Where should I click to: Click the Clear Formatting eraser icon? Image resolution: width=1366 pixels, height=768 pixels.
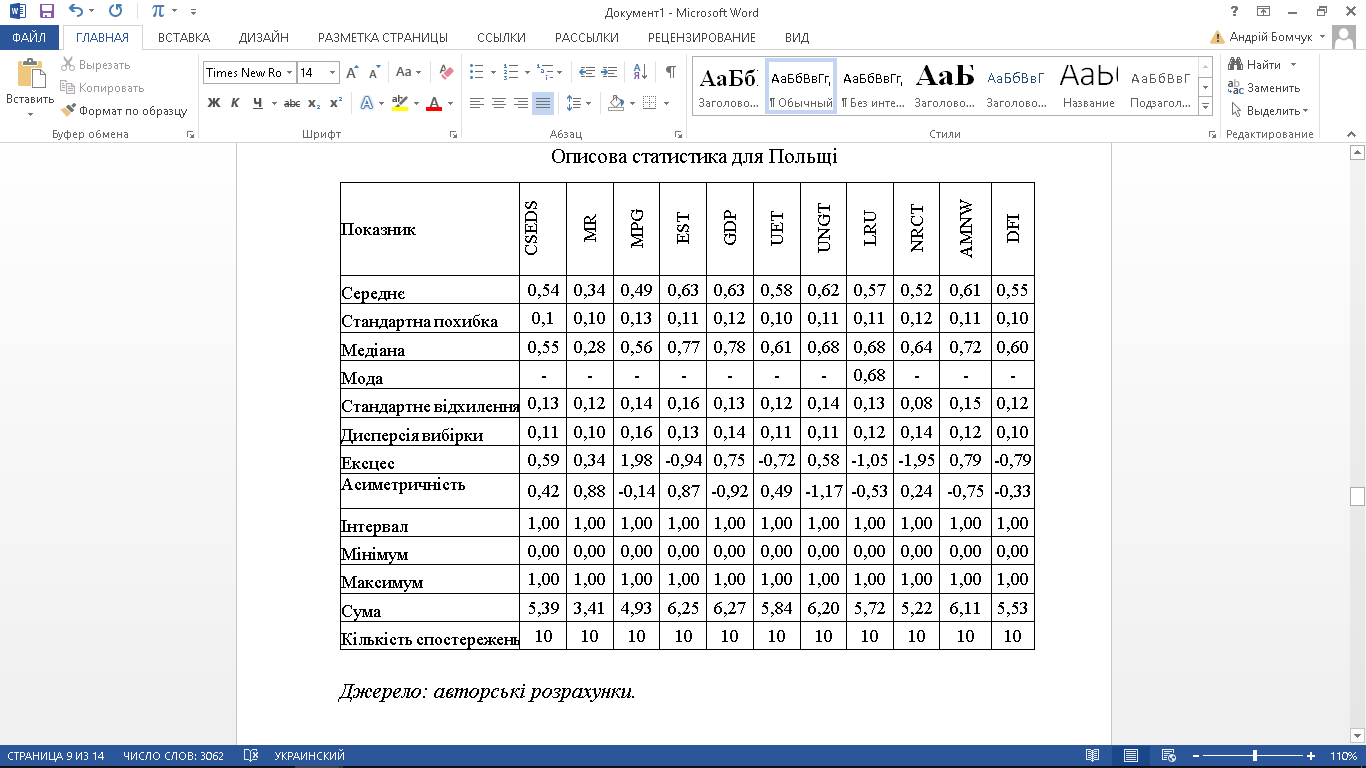coord(446,72)
